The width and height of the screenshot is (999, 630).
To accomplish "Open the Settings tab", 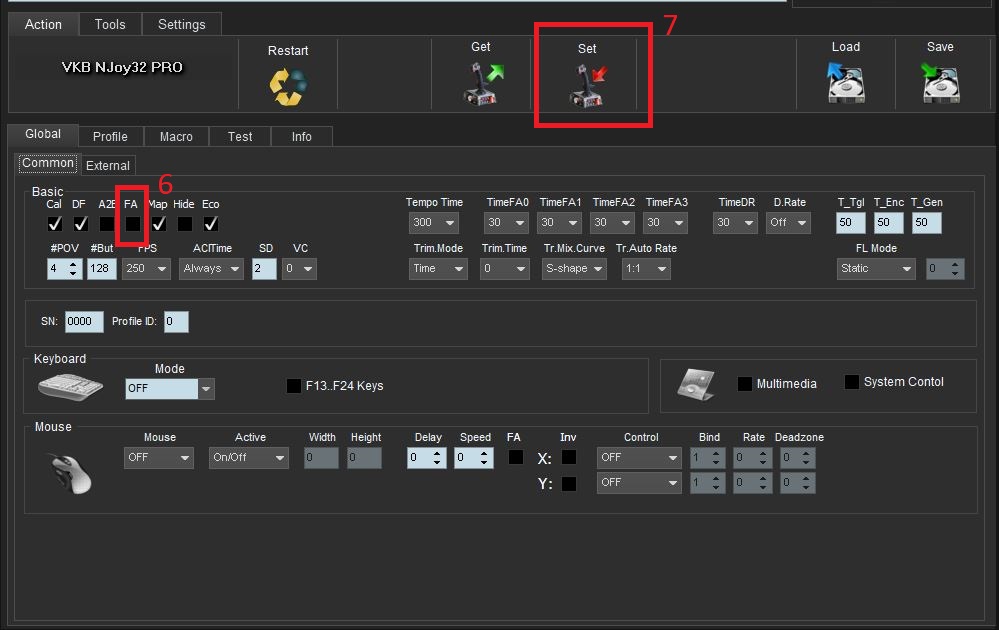I will (182, 24).
